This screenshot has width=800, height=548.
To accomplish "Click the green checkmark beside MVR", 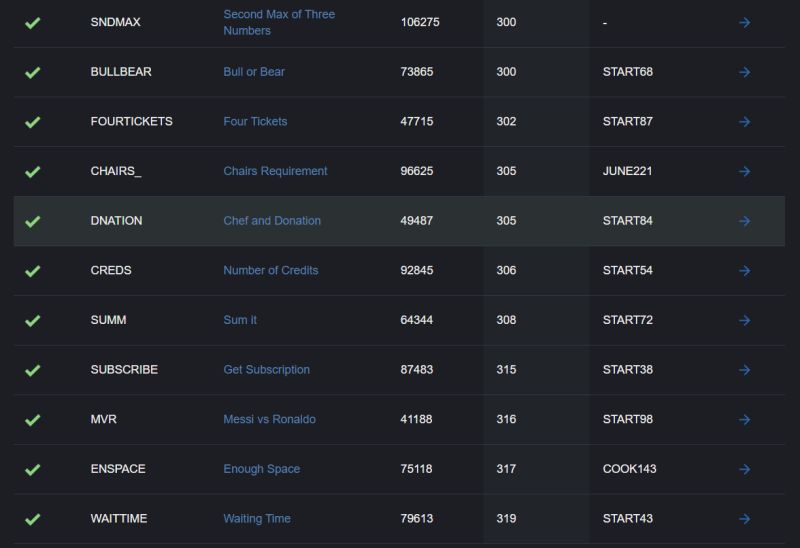I will [32, 420].
